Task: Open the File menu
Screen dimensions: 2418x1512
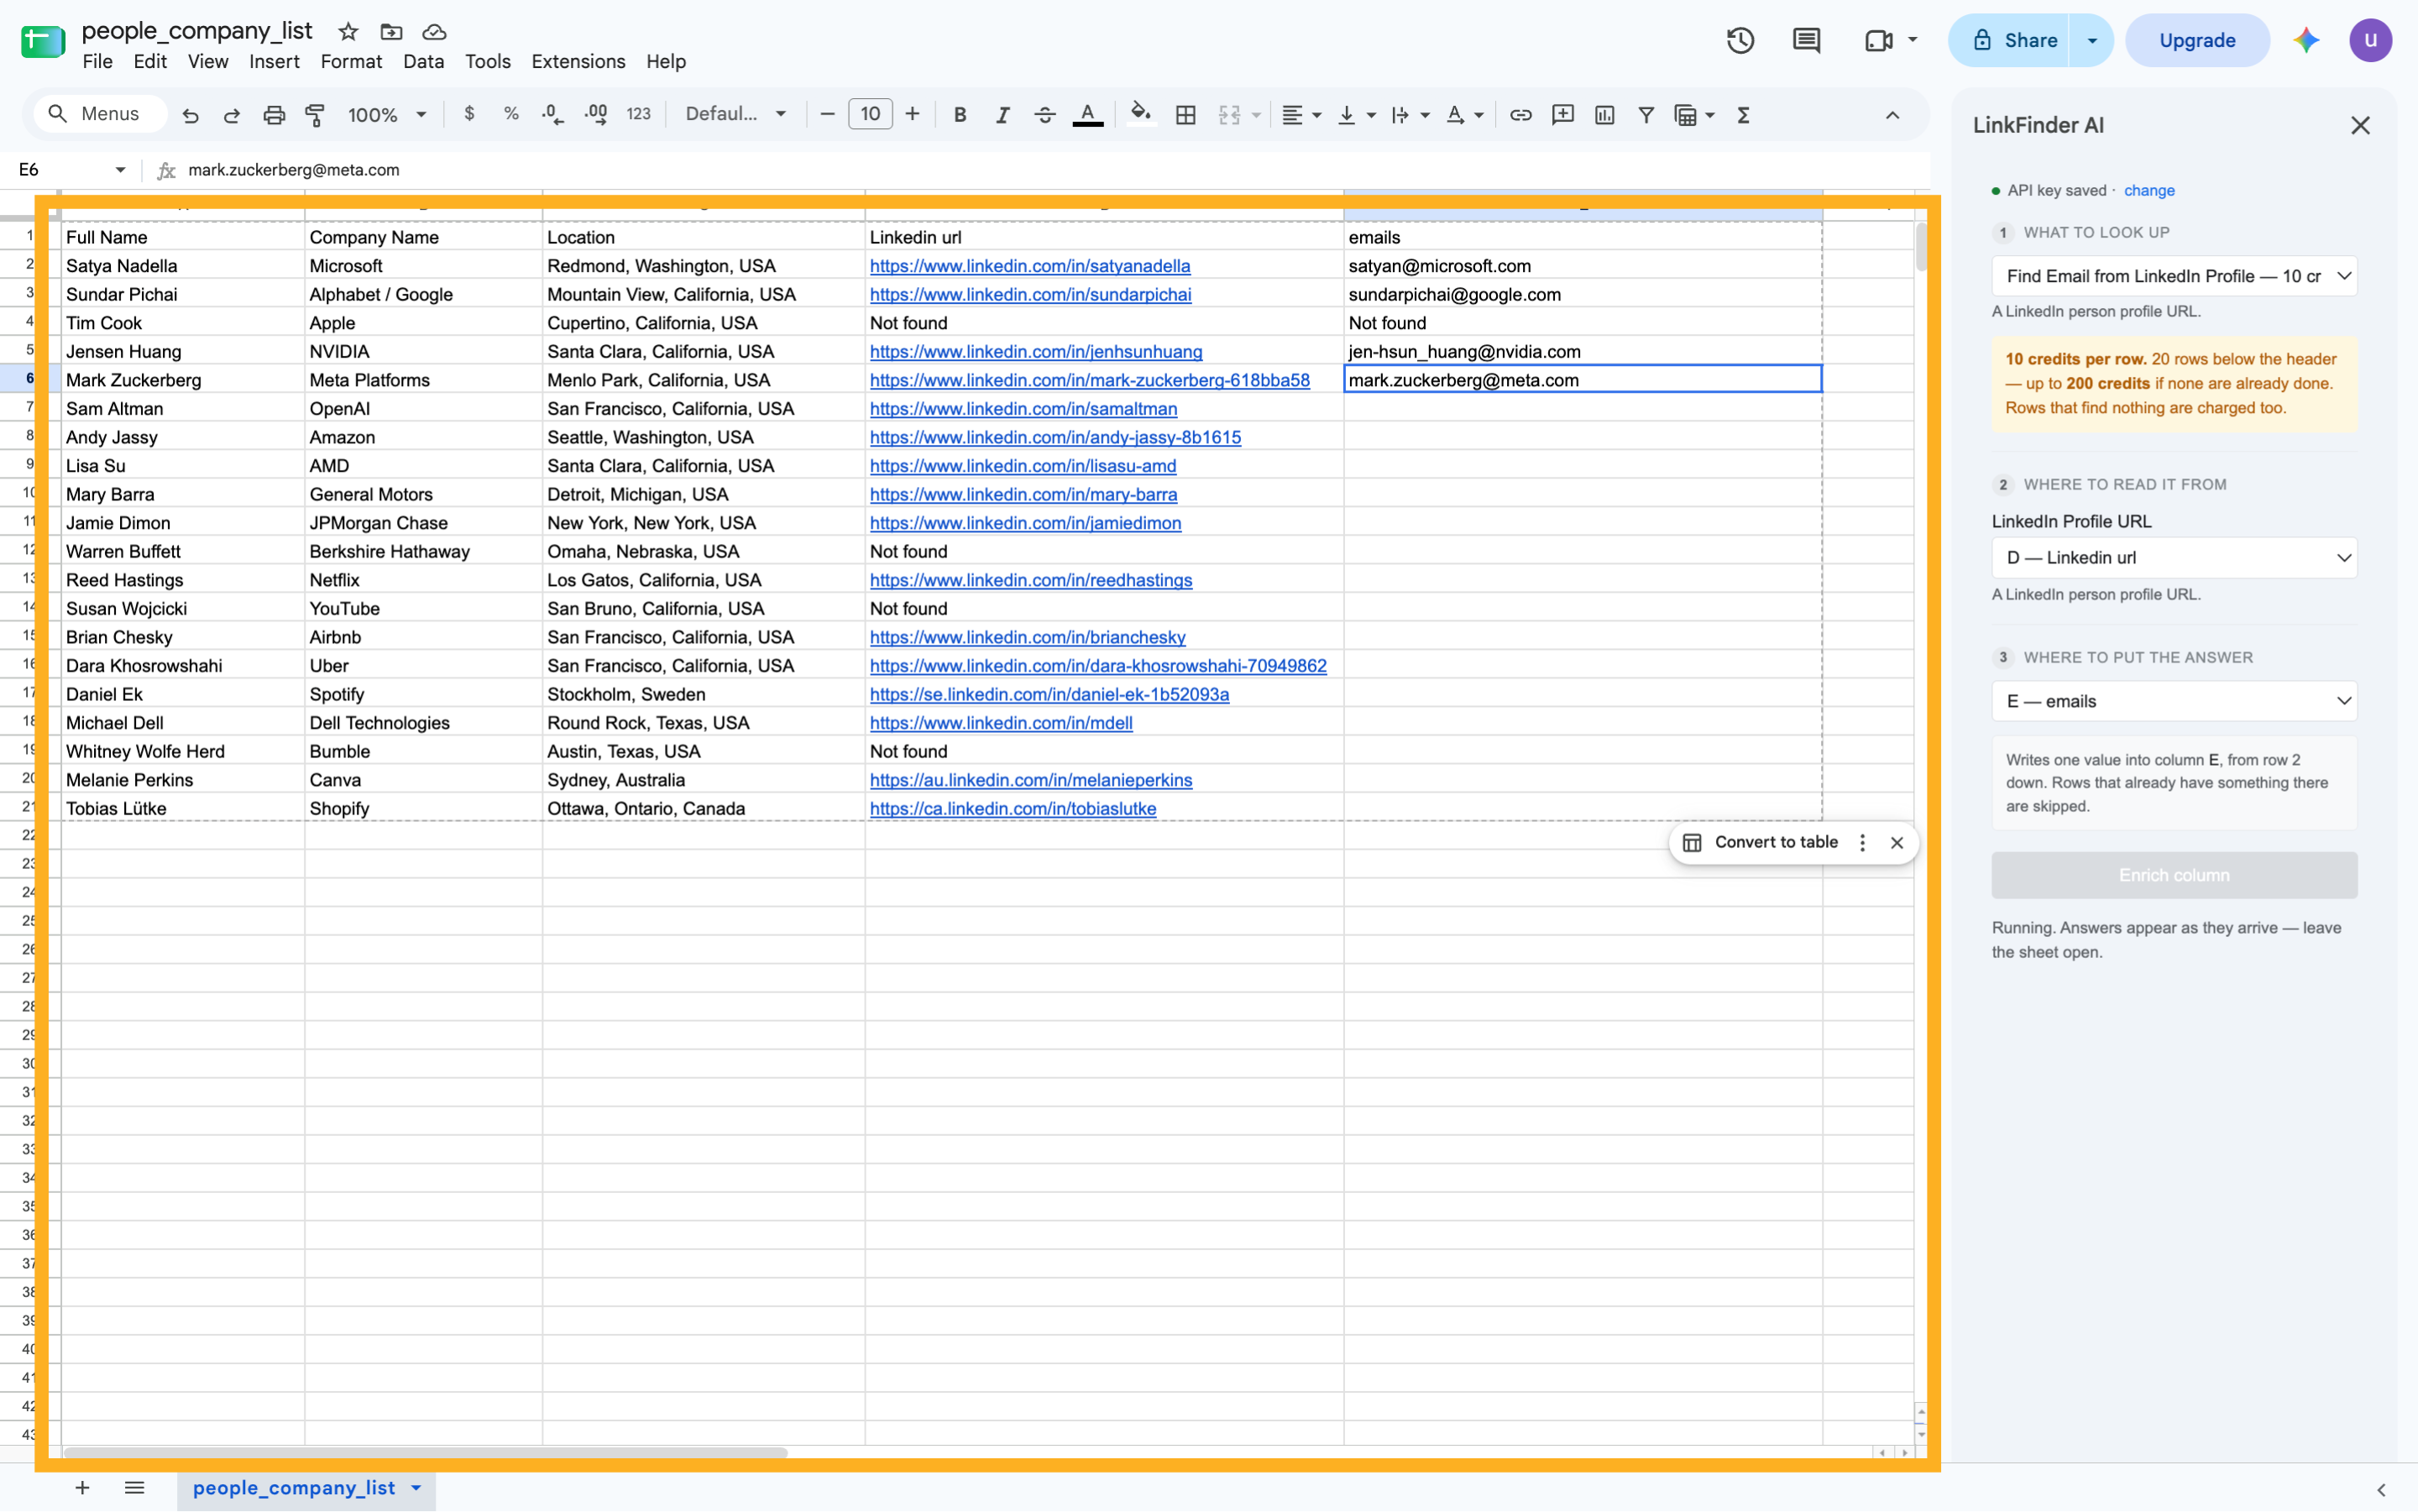Action: [97, 62]
